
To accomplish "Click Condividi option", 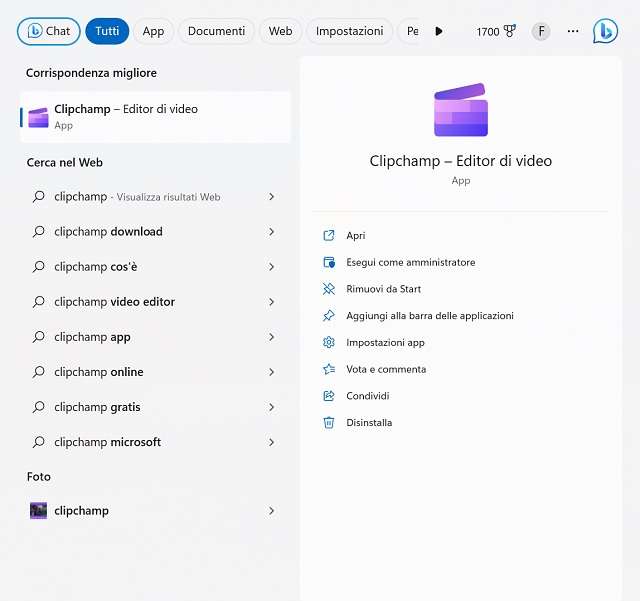I will coord(367,396).
